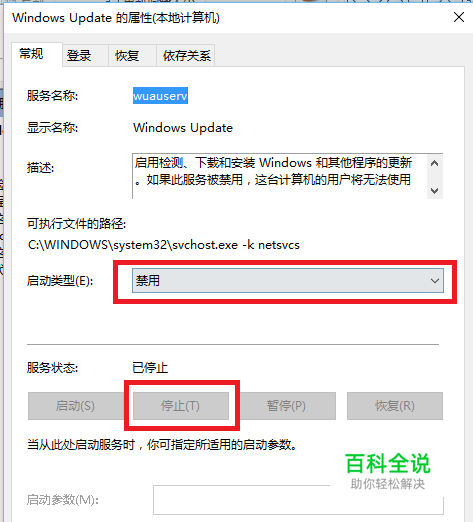Click the 恢复(R) button
The width and height of the screenshot is (473, 522).
(x=395, y=406)
